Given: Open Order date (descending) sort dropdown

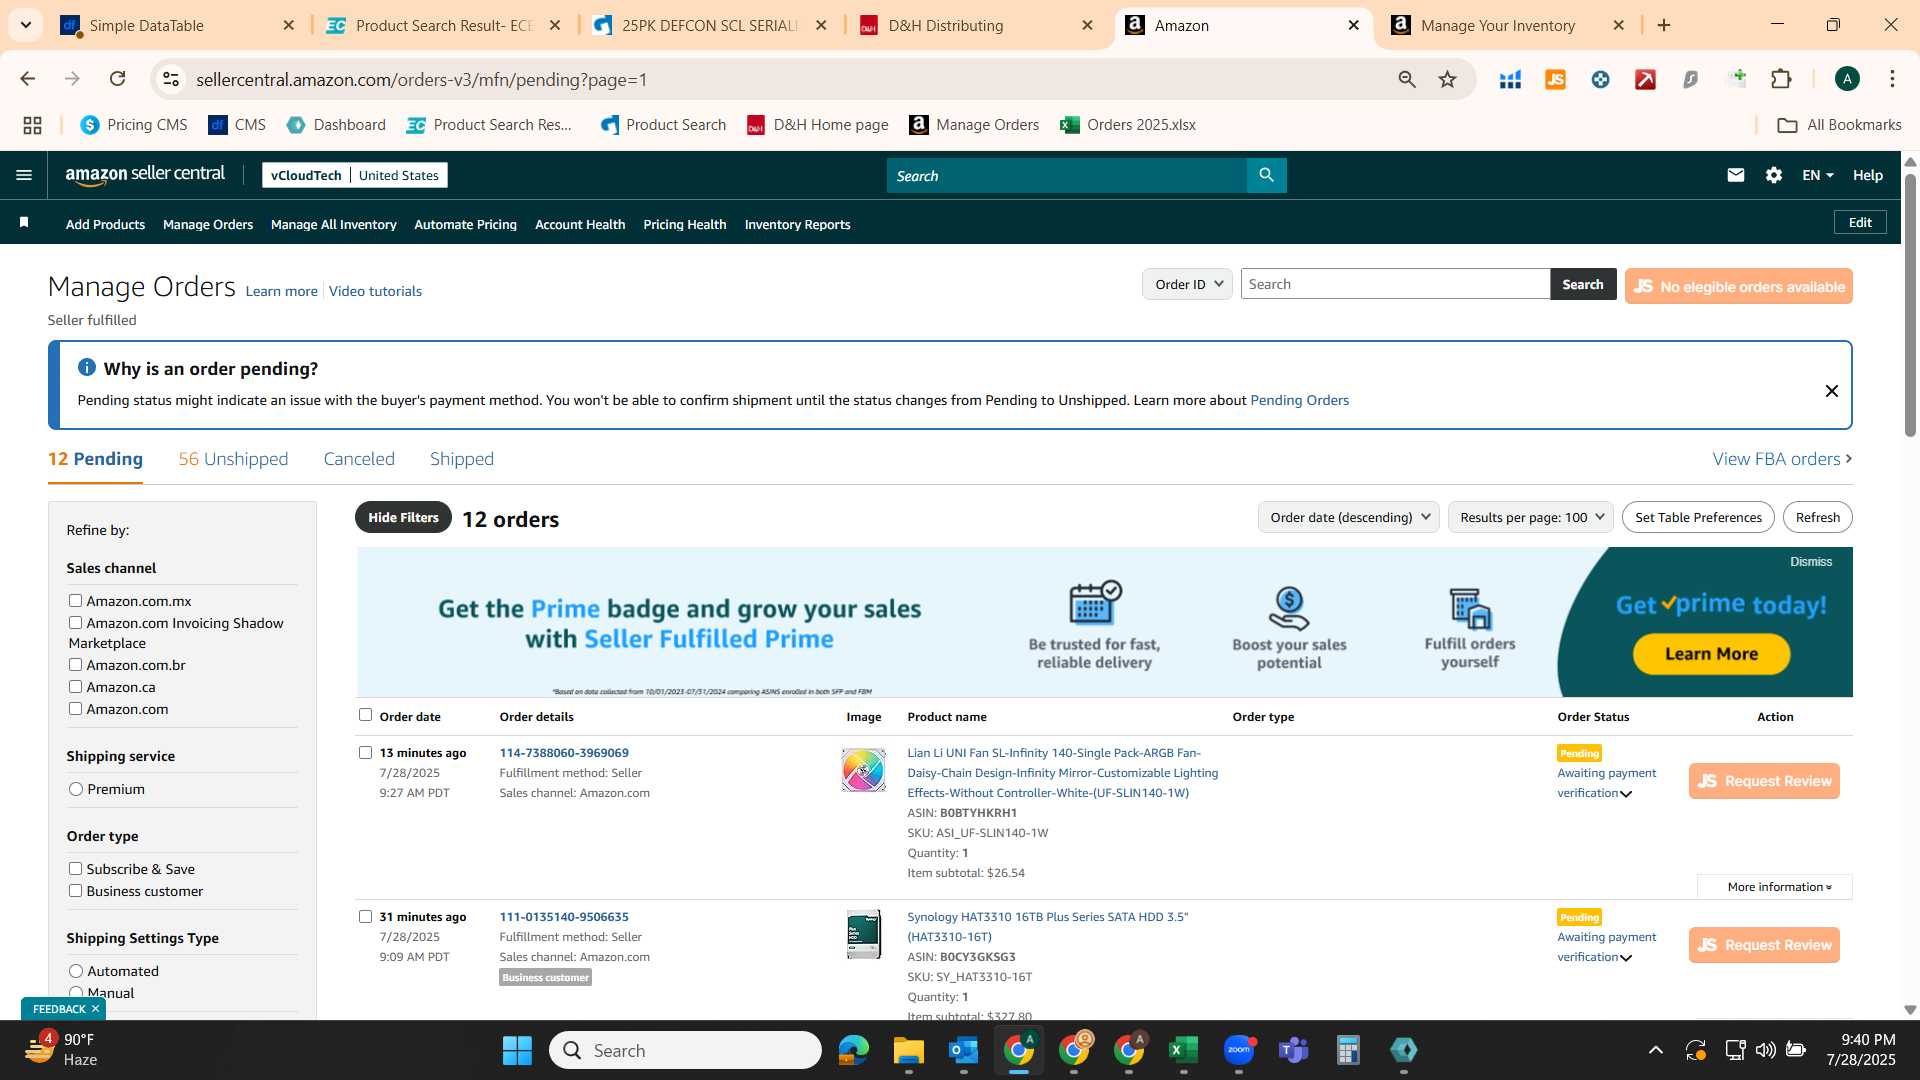Looking at the screenshot, I should pos(1348,517).
